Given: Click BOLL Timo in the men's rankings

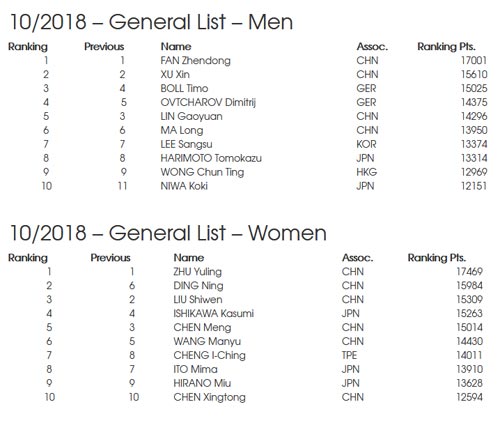Looking at the screenshot, I should point(184,89).
